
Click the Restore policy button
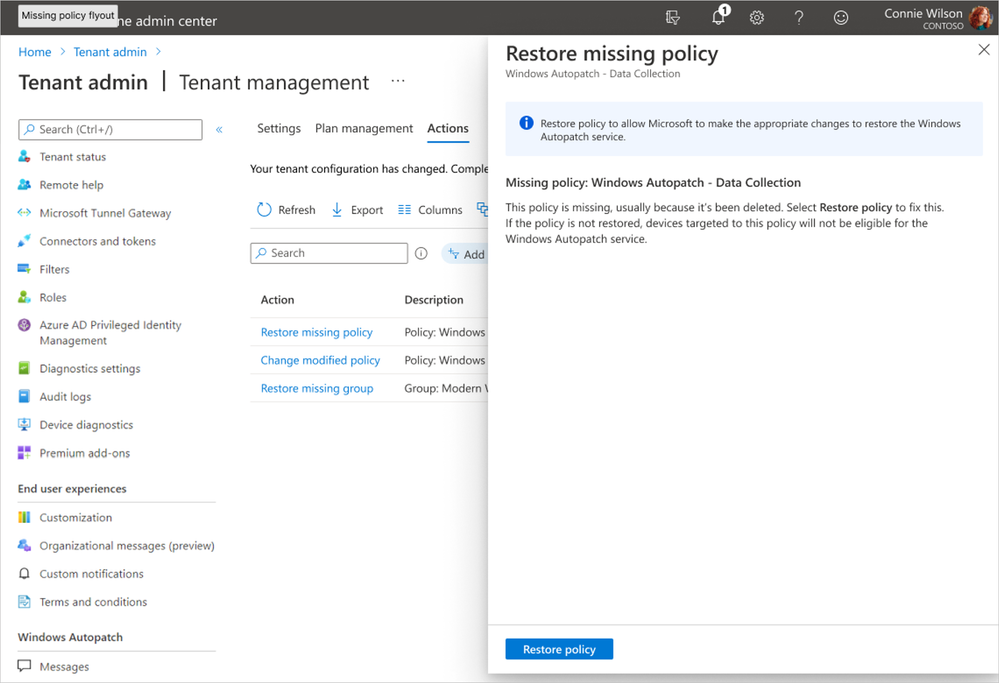(x=559, y=649)
